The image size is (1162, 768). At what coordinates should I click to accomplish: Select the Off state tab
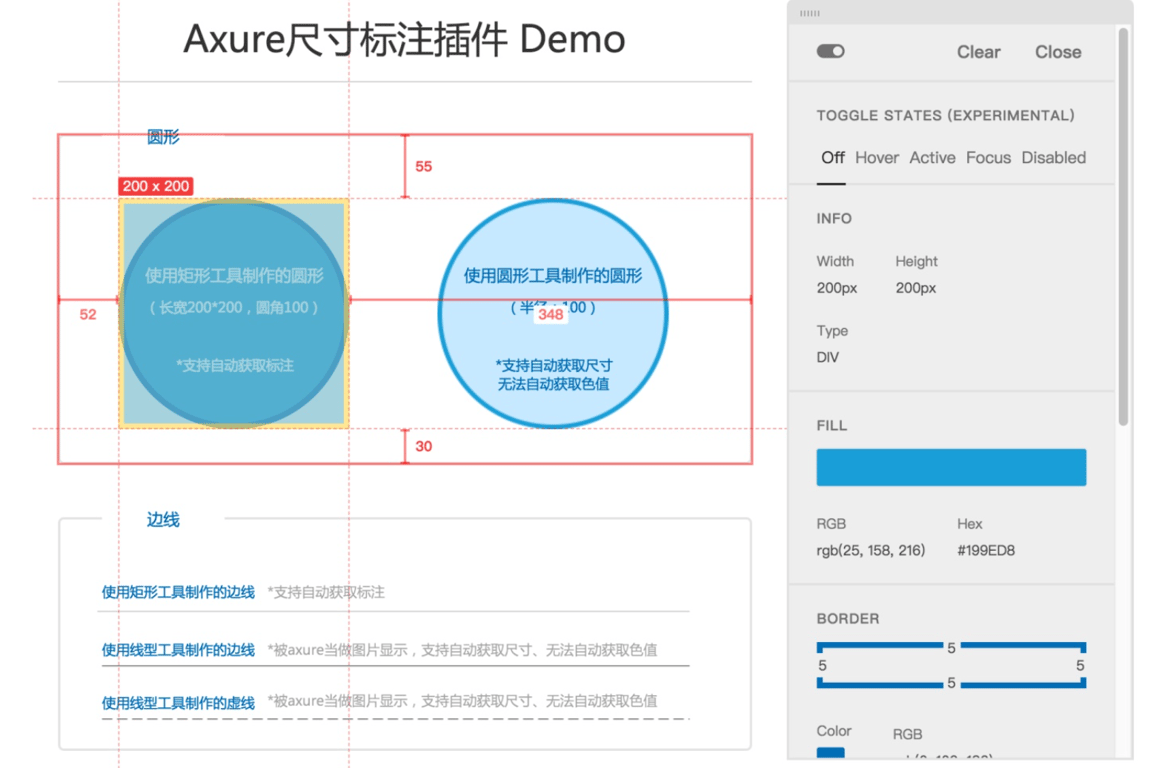click(x=832, y=157)
